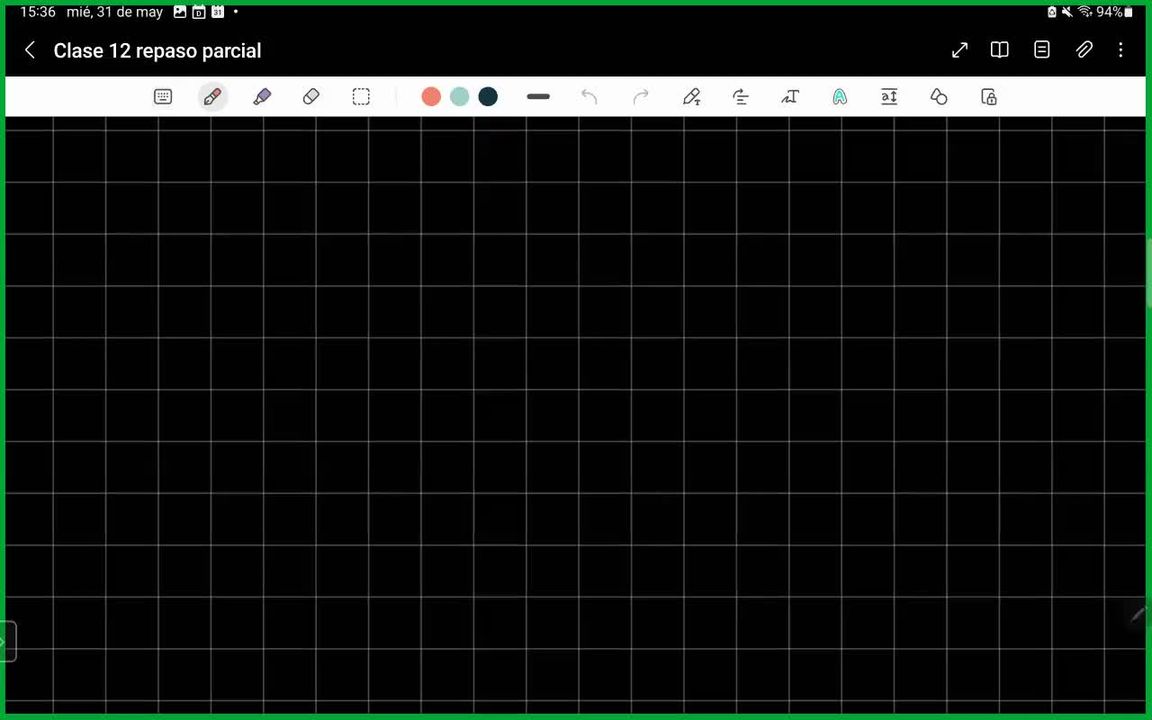Select the Pen tool
Viewport: 1152px width, 720px height.
tap(212, 97)
